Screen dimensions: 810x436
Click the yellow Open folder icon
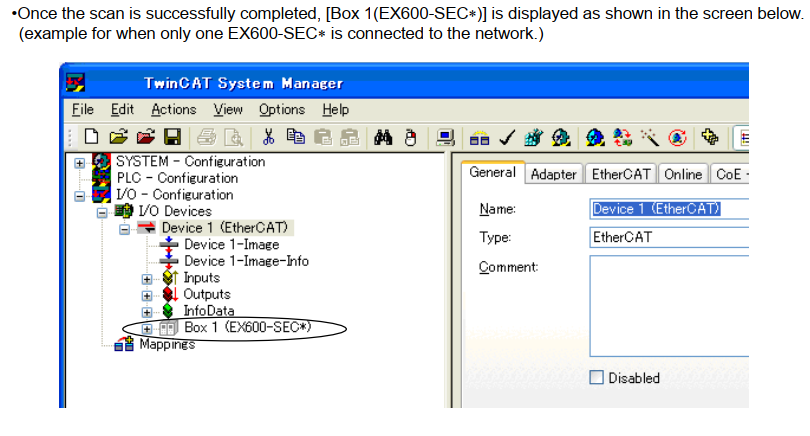coord(118,137)
